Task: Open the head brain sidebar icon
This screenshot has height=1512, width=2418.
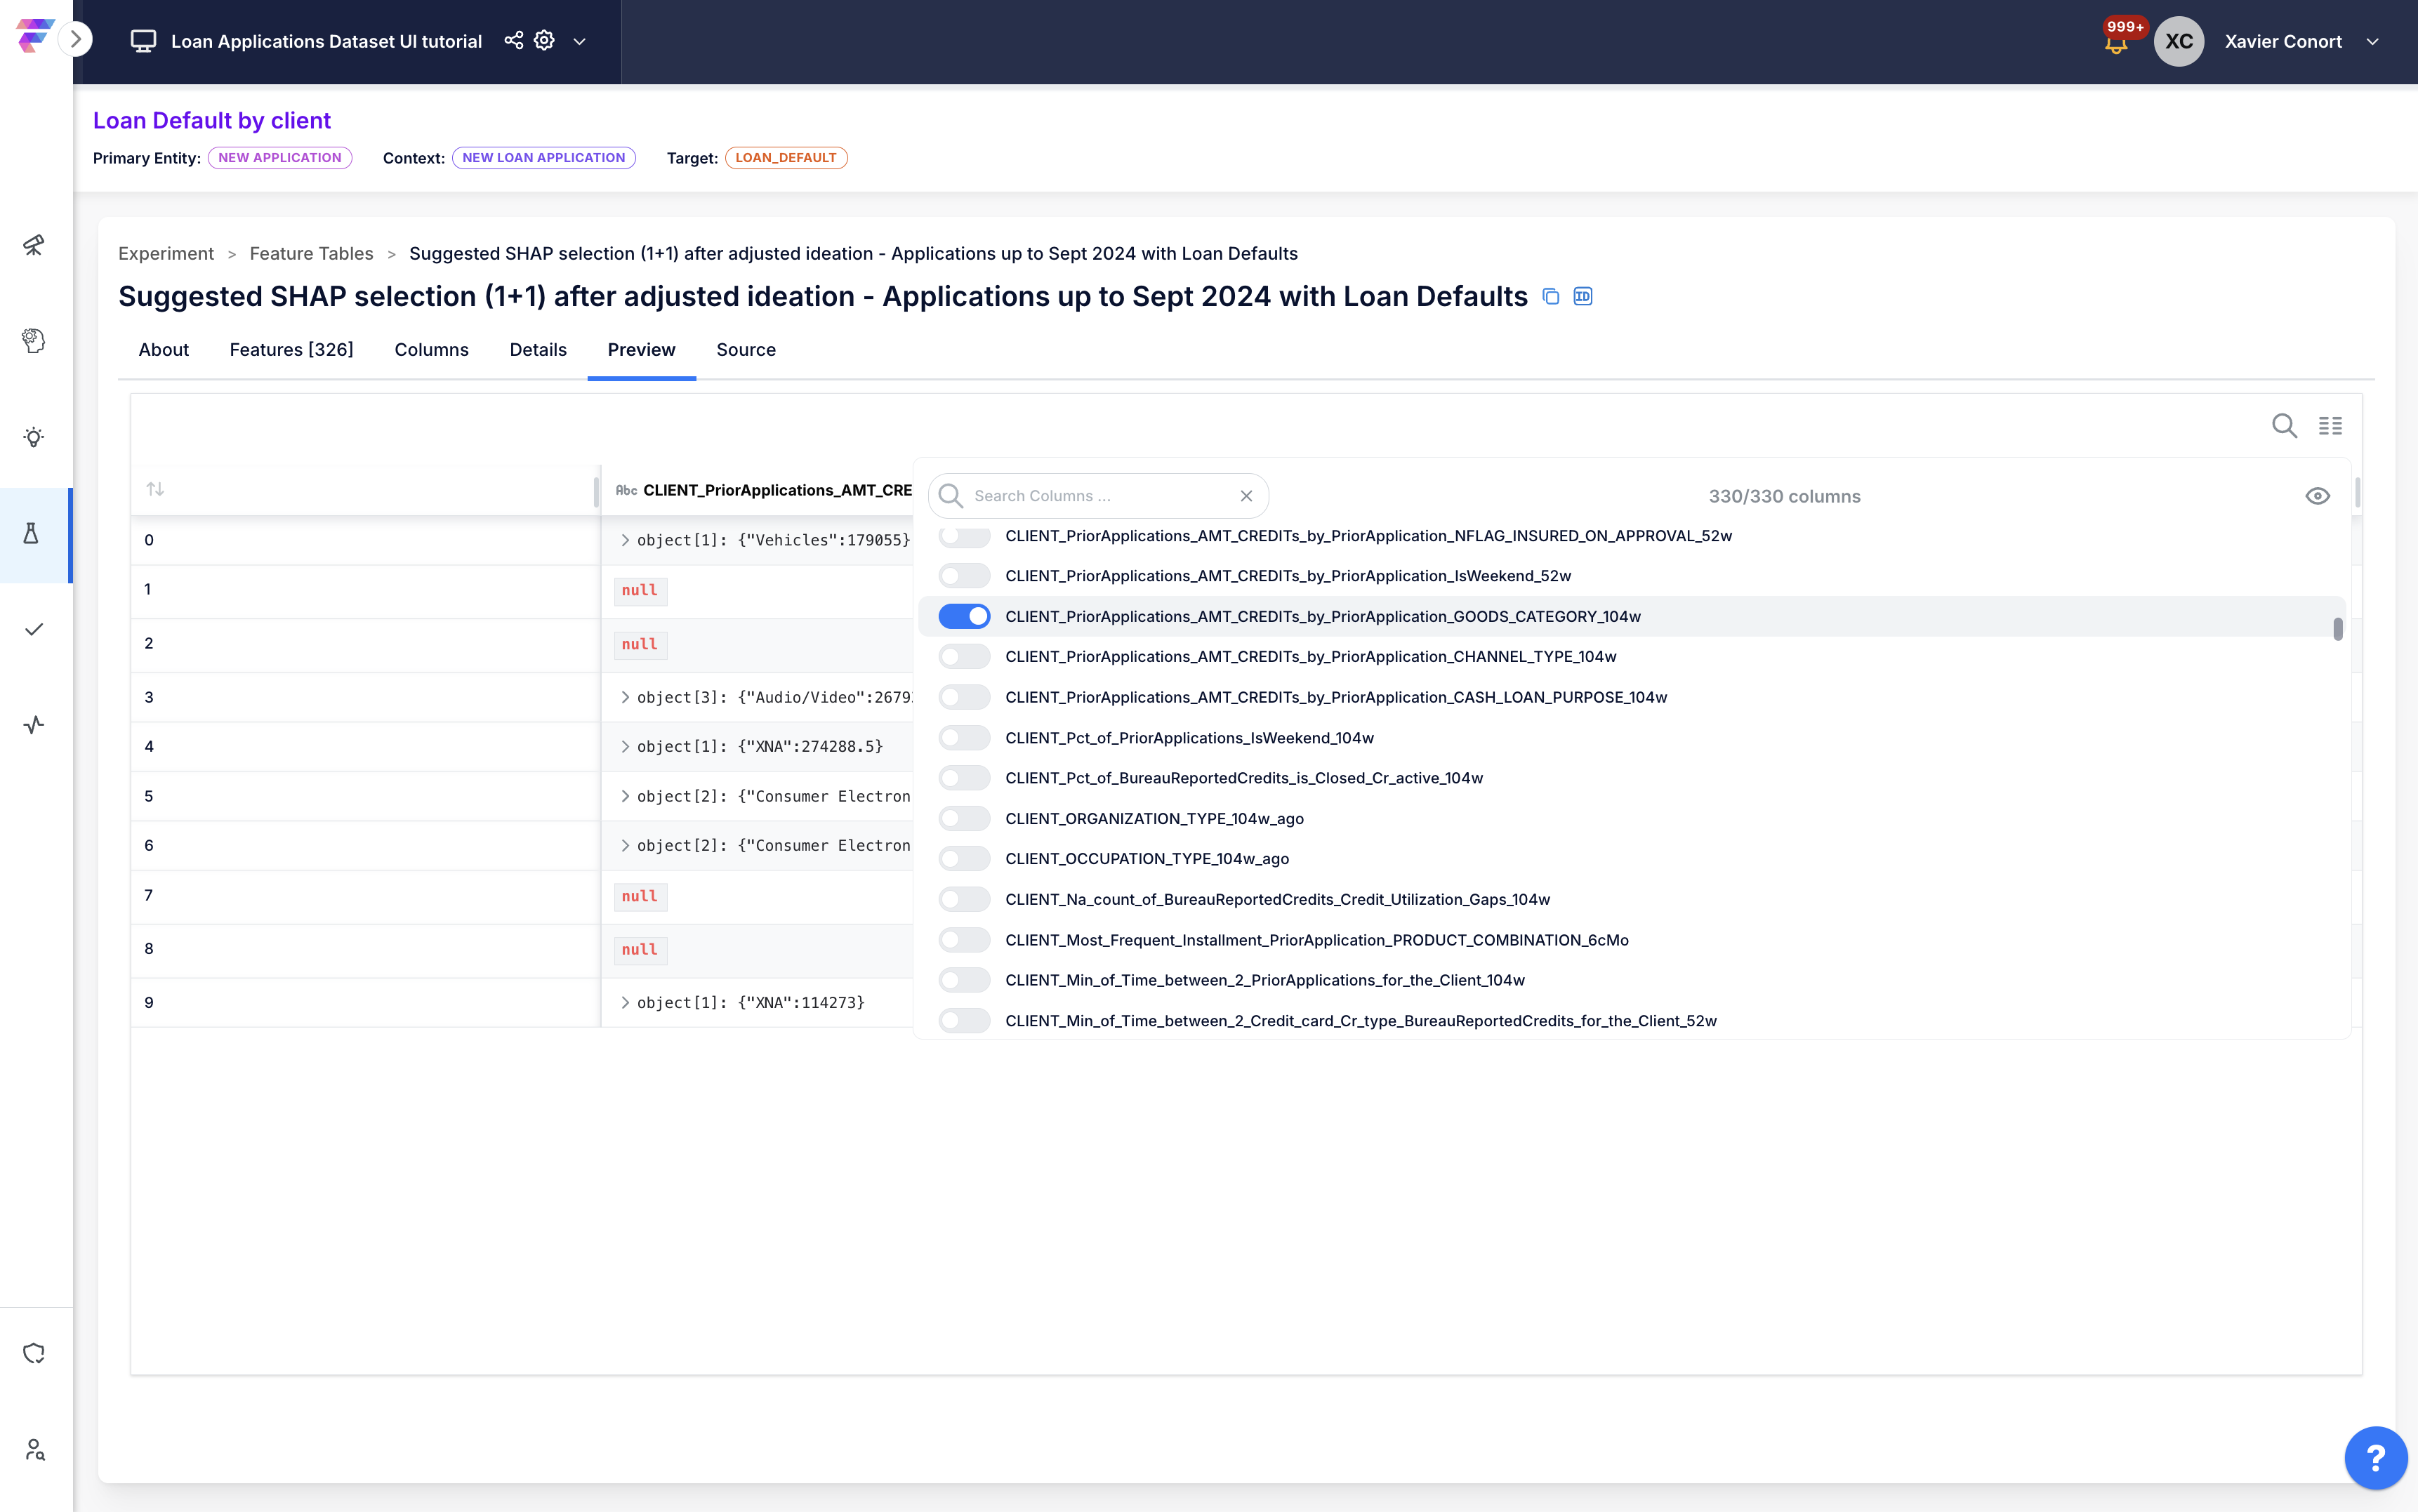Action: point(34,341)
